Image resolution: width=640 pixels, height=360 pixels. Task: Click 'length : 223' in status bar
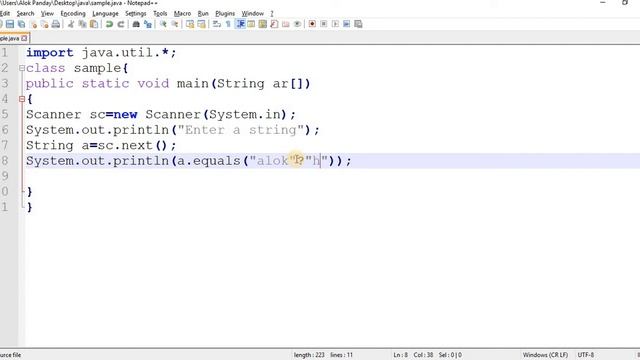309,355
